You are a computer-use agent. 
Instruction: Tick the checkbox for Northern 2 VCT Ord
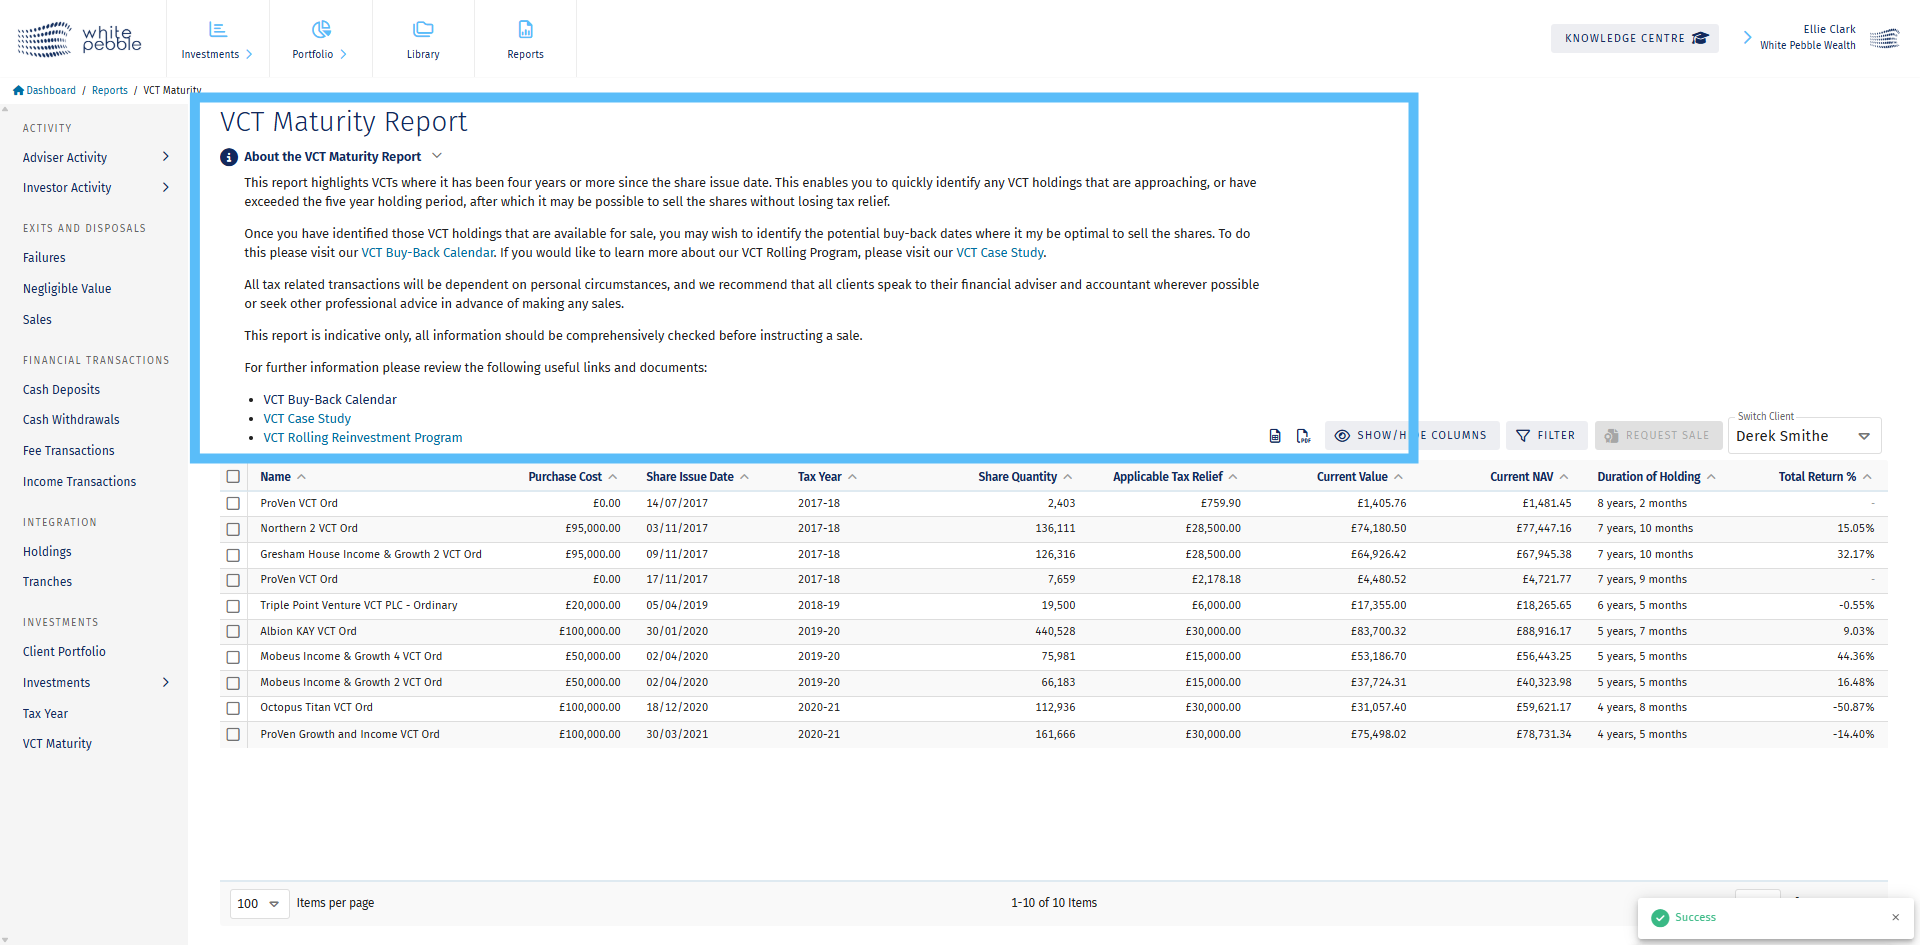point(233,529)
